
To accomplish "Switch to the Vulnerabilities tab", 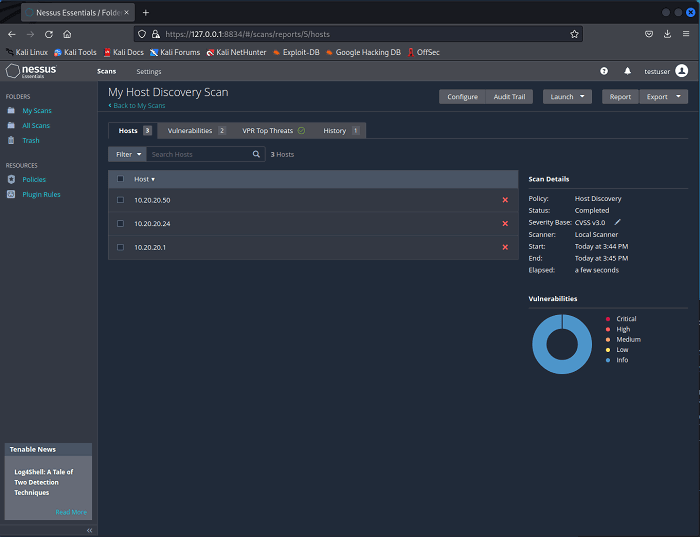I will (196, 131).
